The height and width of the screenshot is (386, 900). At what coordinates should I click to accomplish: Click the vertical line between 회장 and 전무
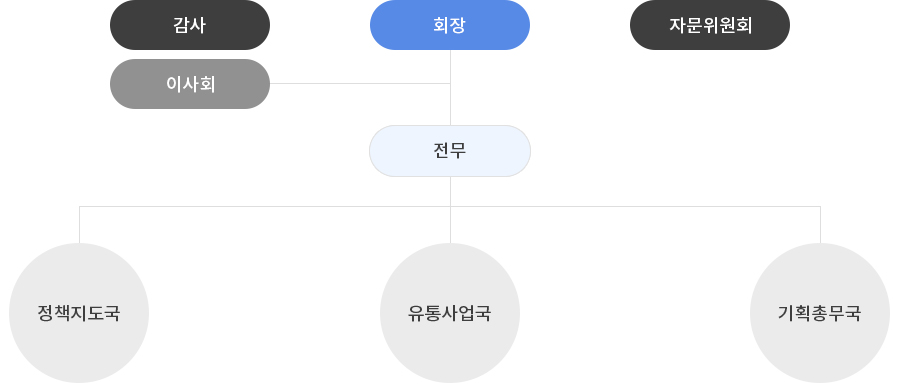pos(451,87)
